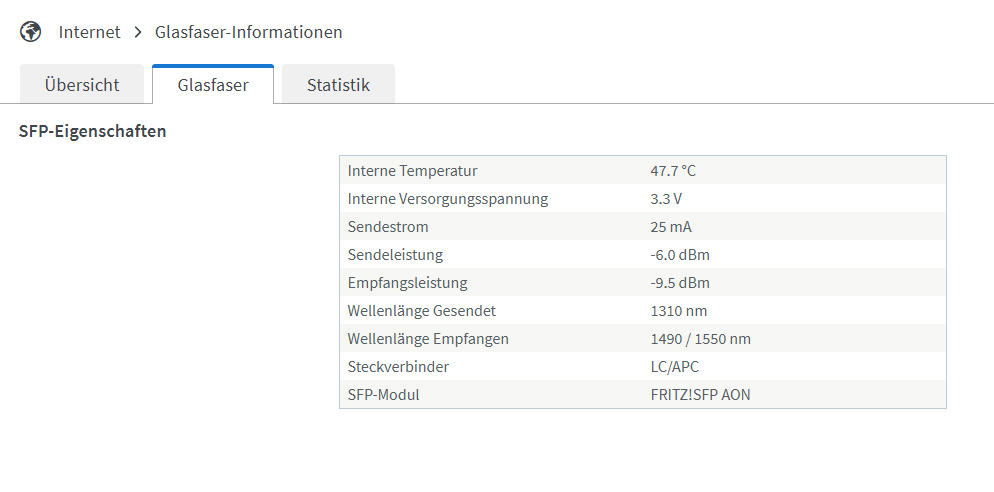Select the Interne Versorgungsspannung row
Image resolution: width=994 pixels, height=492 pixels.
pyautogui.click(x=643, y=198)
